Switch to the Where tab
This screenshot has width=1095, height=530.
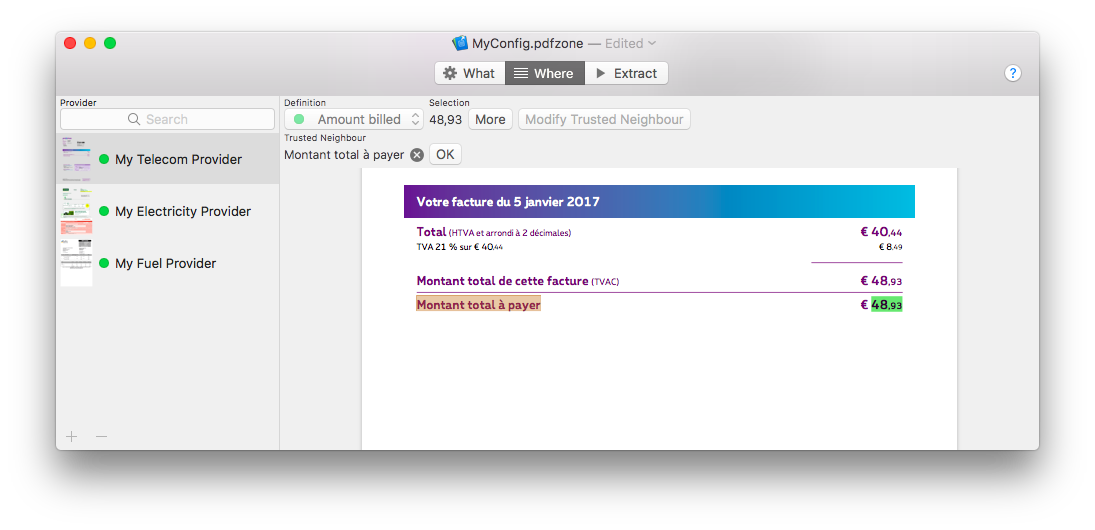pos(544,73)
